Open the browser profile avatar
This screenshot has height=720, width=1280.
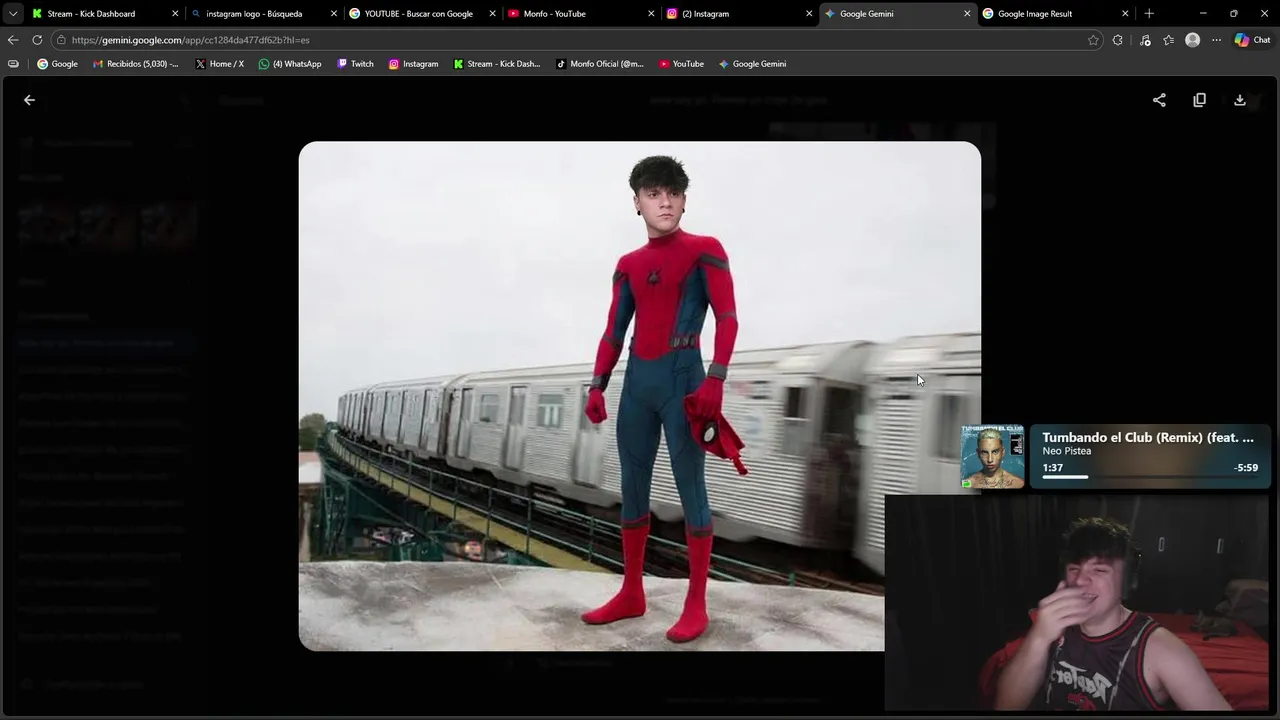(1192, 40)
